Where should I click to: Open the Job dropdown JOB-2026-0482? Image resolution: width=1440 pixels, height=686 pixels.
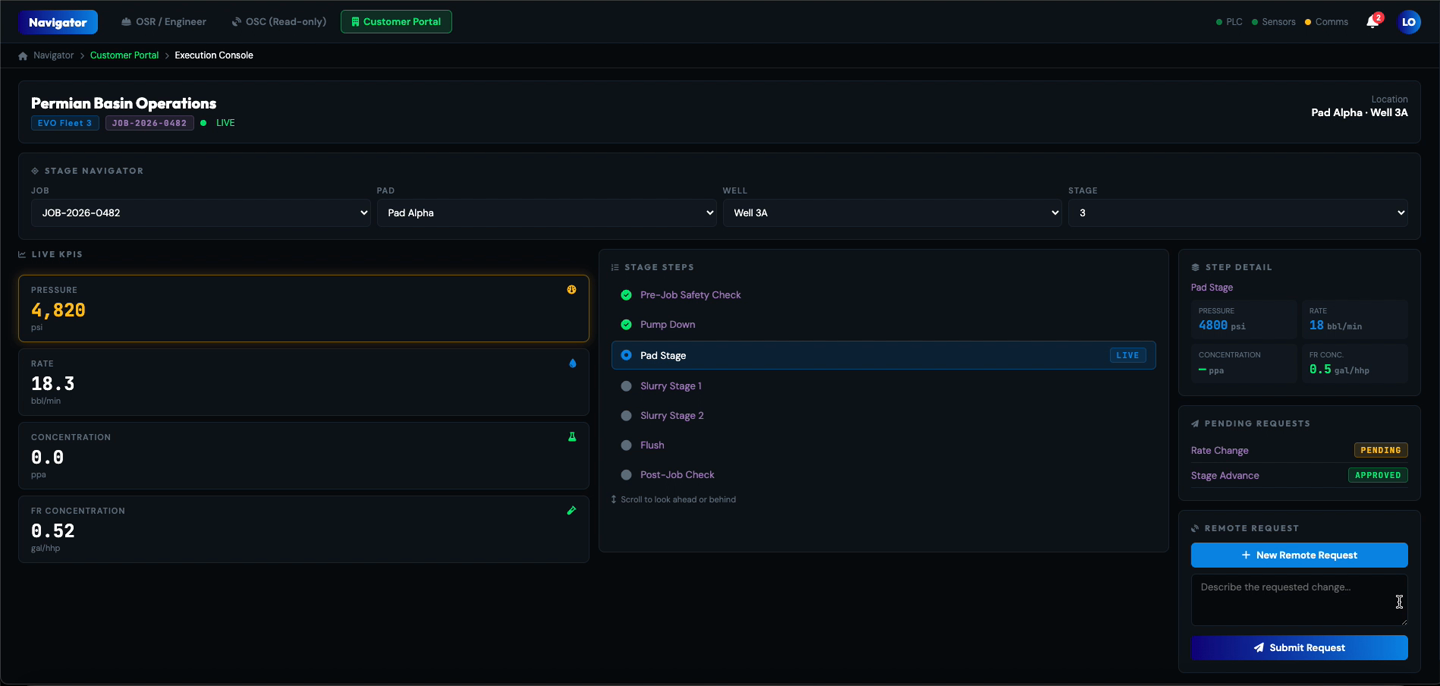click(201, 213)
